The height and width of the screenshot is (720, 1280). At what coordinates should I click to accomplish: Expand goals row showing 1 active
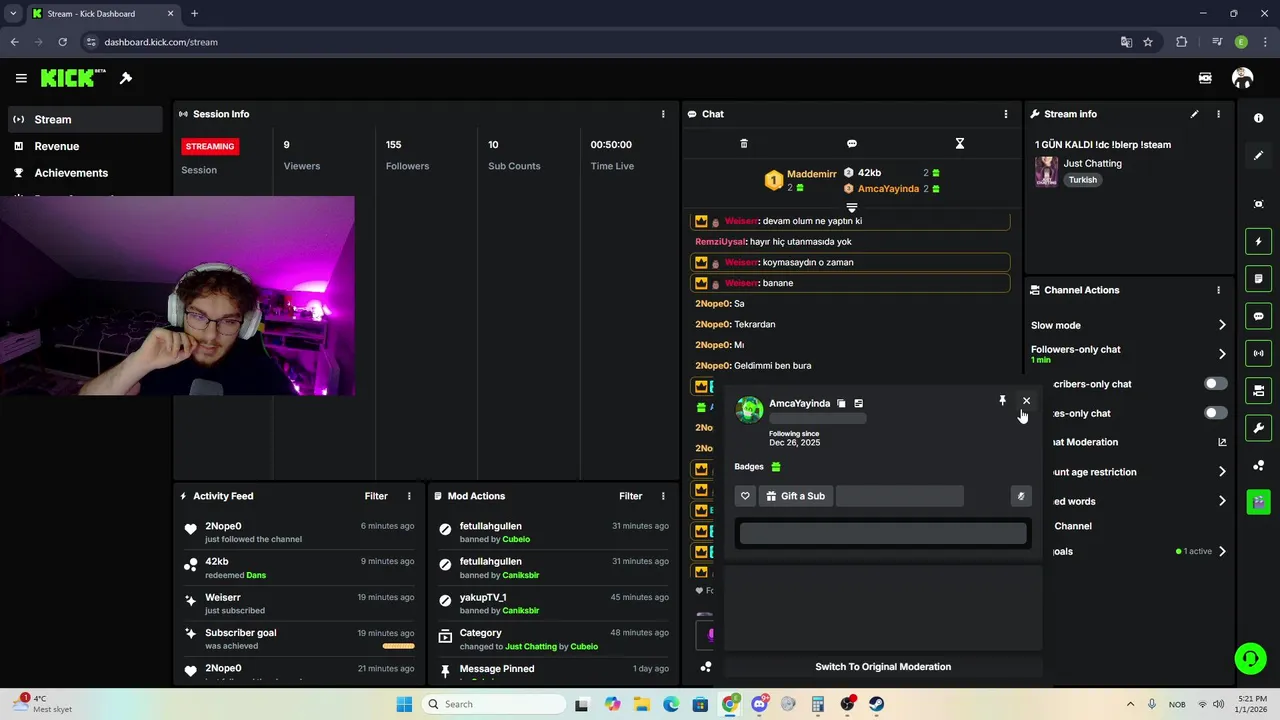pos(1222,551)
